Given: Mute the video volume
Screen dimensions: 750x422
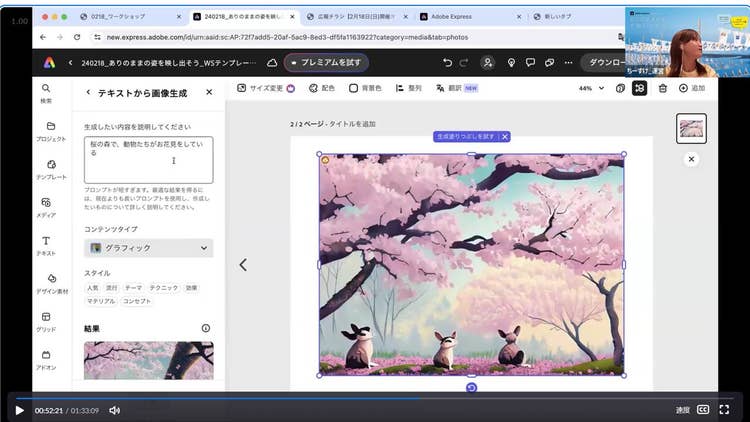Looking at the screenshot, I should click(114, 410).
